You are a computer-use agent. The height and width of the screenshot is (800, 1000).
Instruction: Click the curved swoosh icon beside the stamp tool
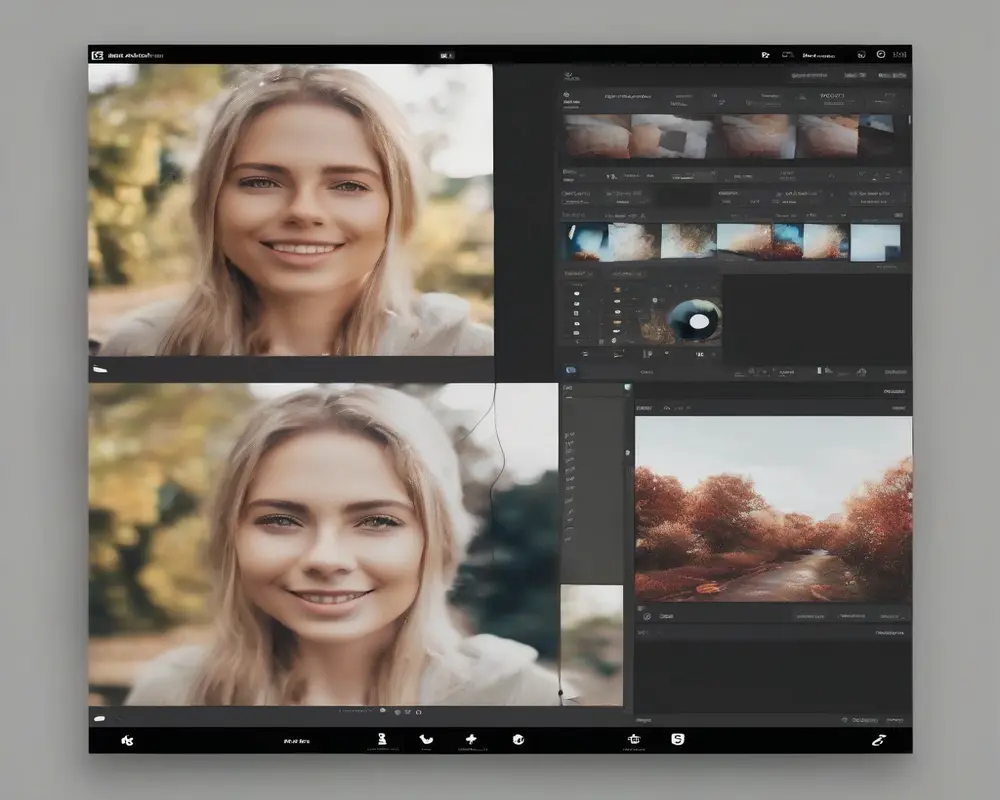pos(426,739)
